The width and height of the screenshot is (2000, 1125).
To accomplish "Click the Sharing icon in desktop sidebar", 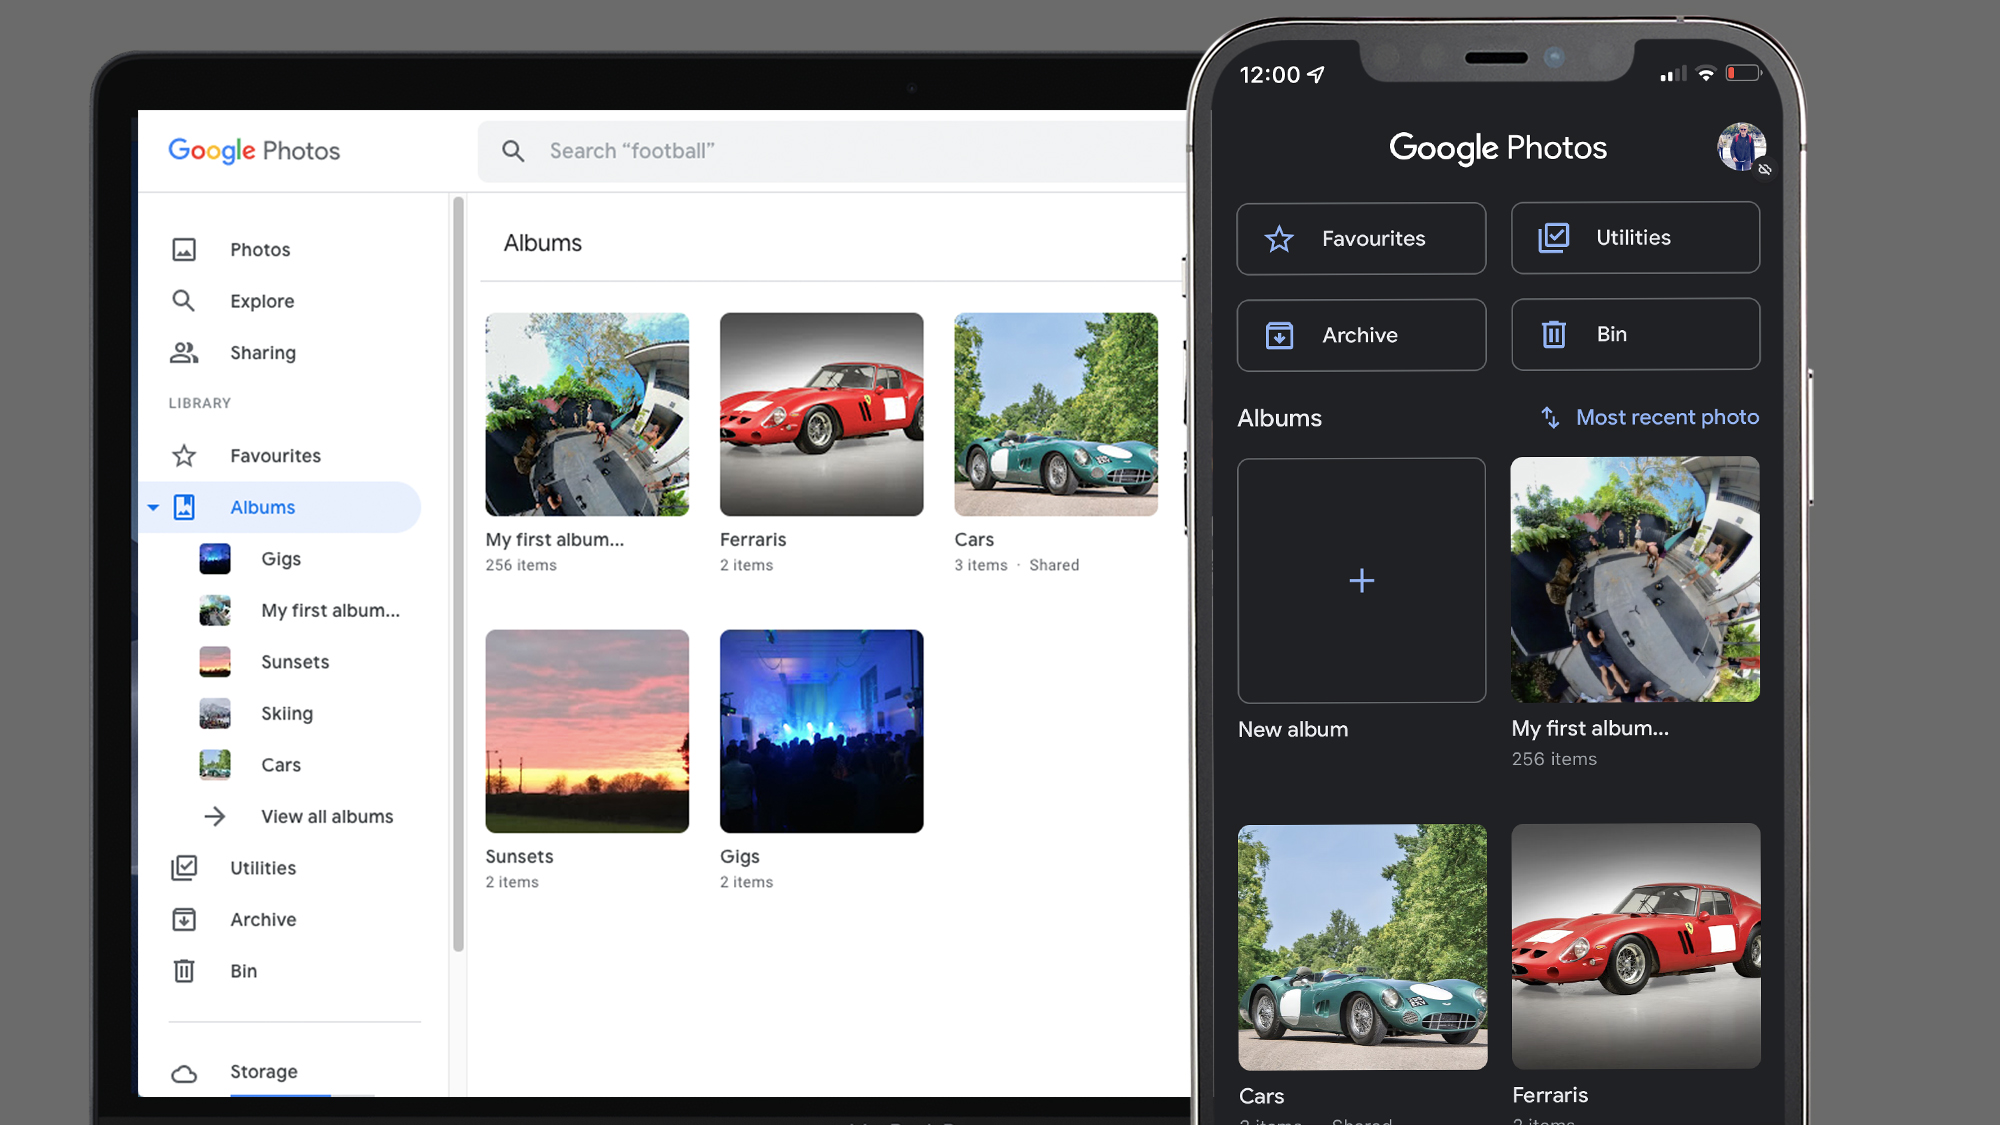I will tap(183, 352).
